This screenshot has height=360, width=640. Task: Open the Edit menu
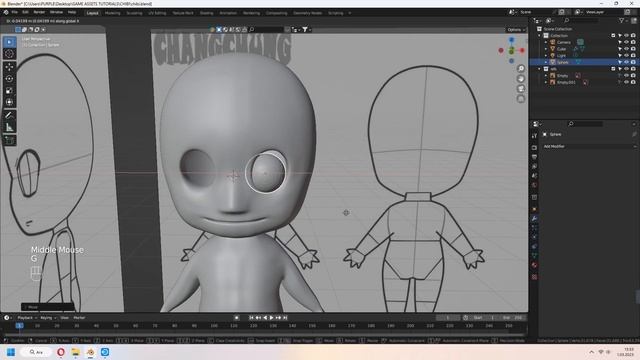(25, 13)
